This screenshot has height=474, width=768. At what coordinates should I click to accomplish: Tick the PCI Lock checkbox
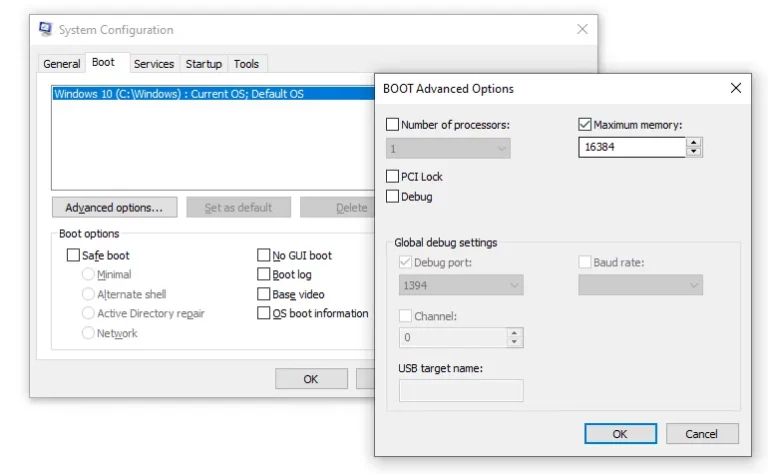click(x=392, y=176)
